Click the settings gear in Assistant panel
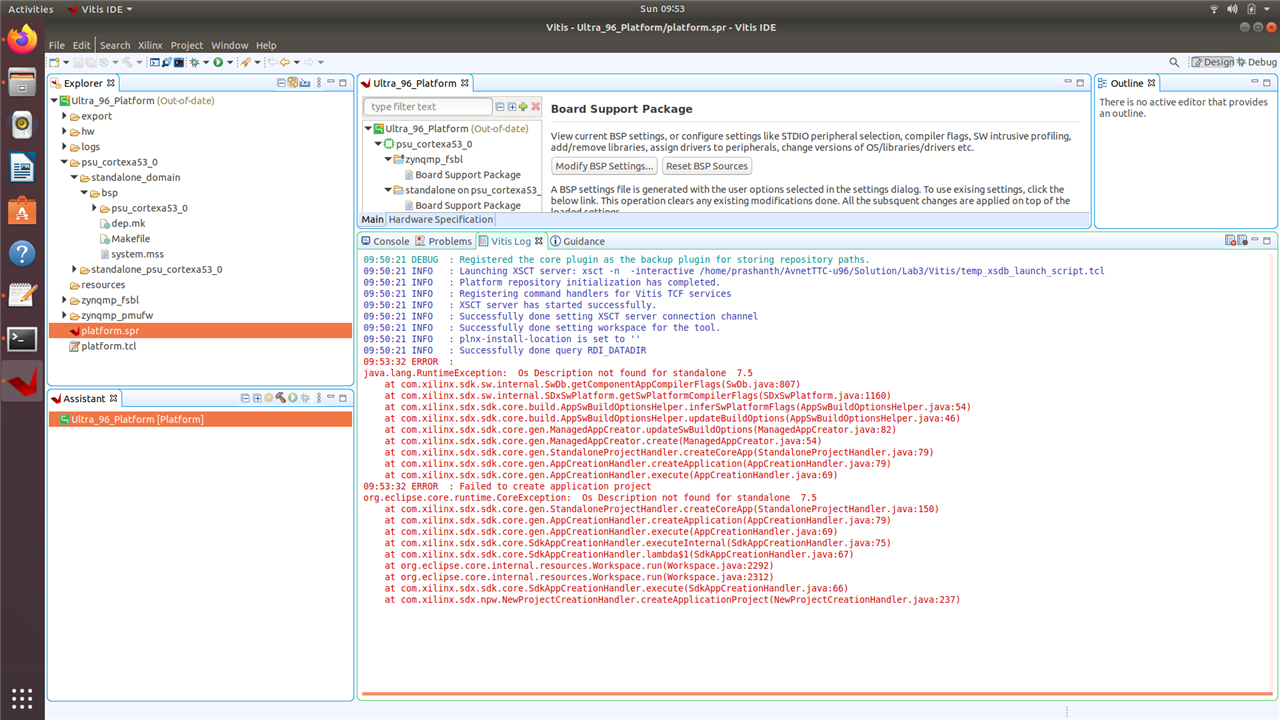The image size is (1280, 720). point(269,398)
